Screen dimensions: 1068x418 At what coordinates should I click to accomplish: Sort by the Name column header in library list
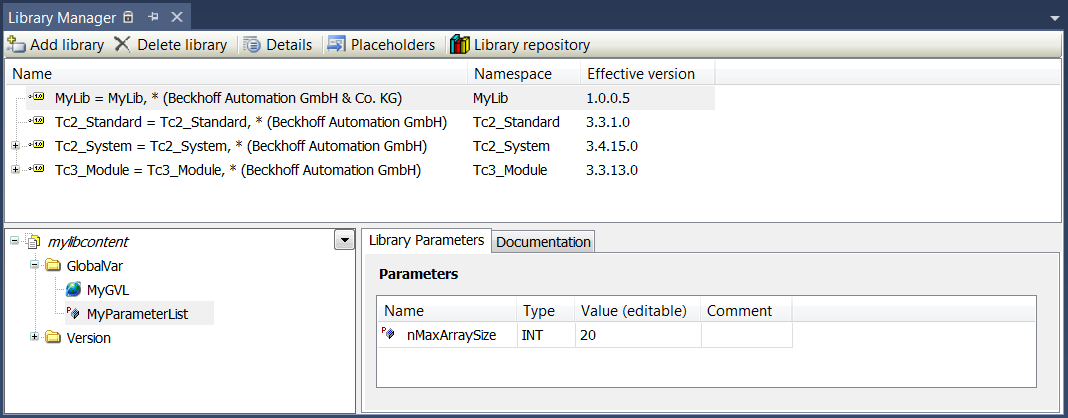click(x=236, y=74)
